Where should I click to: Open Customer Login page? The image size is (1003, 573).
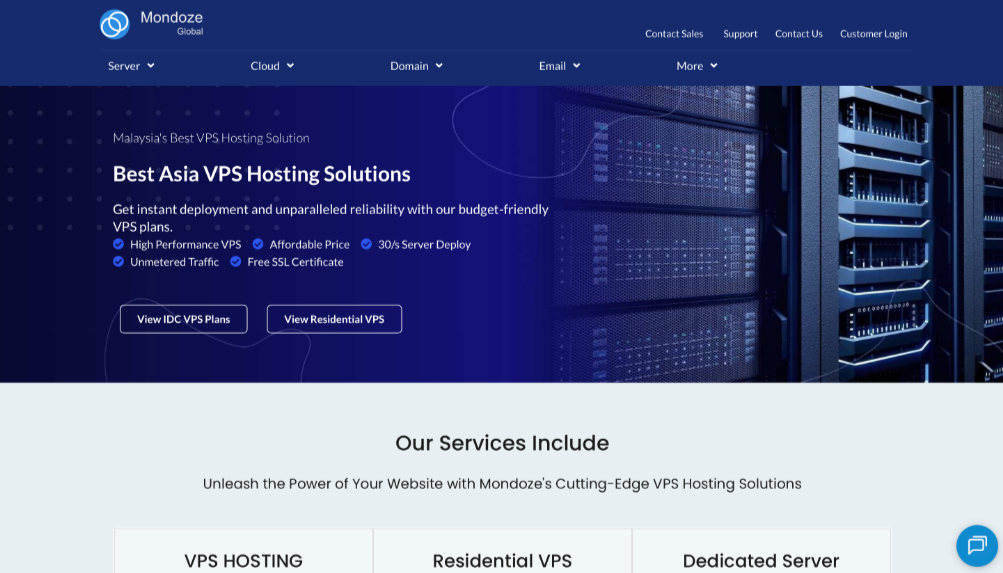tap(873, 34)
